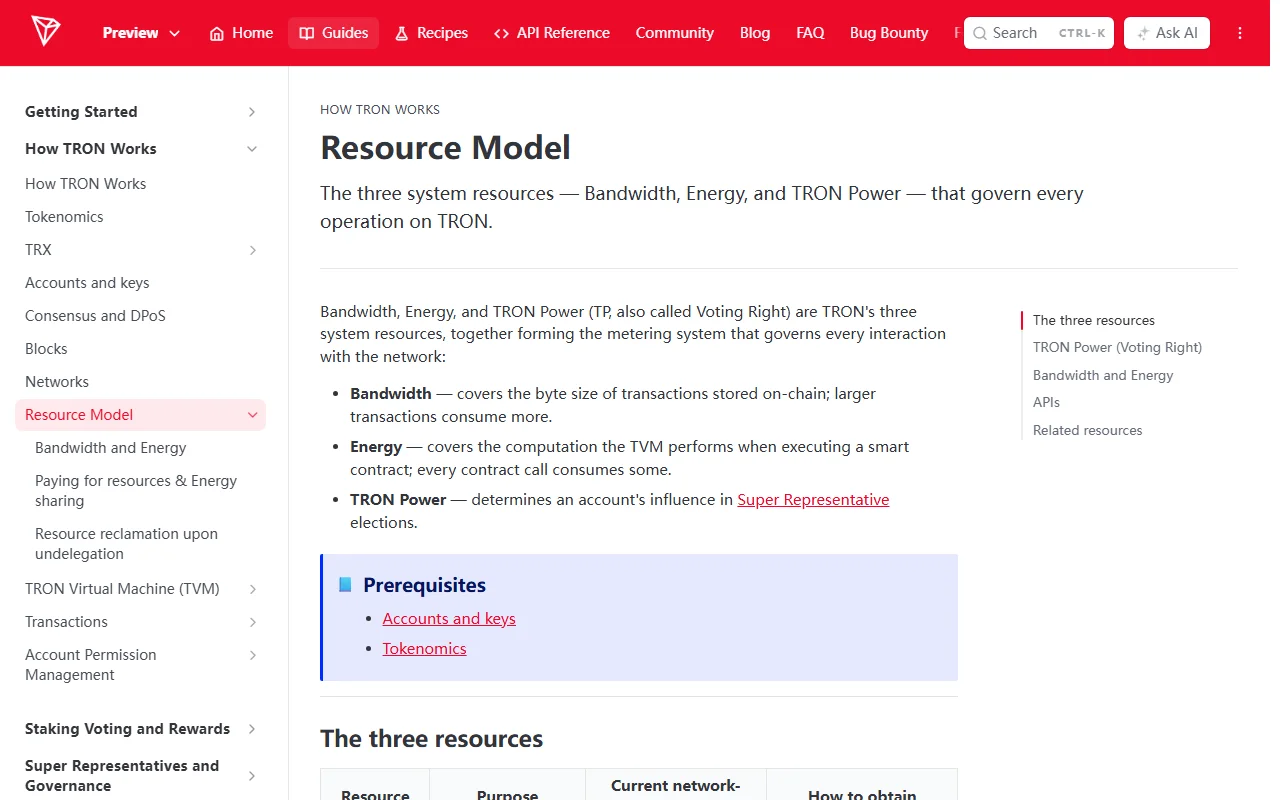Collapse the How TRON Works section
This screenshot has height=800, width=1280.
pyautogui.click(x=252, y=149)
